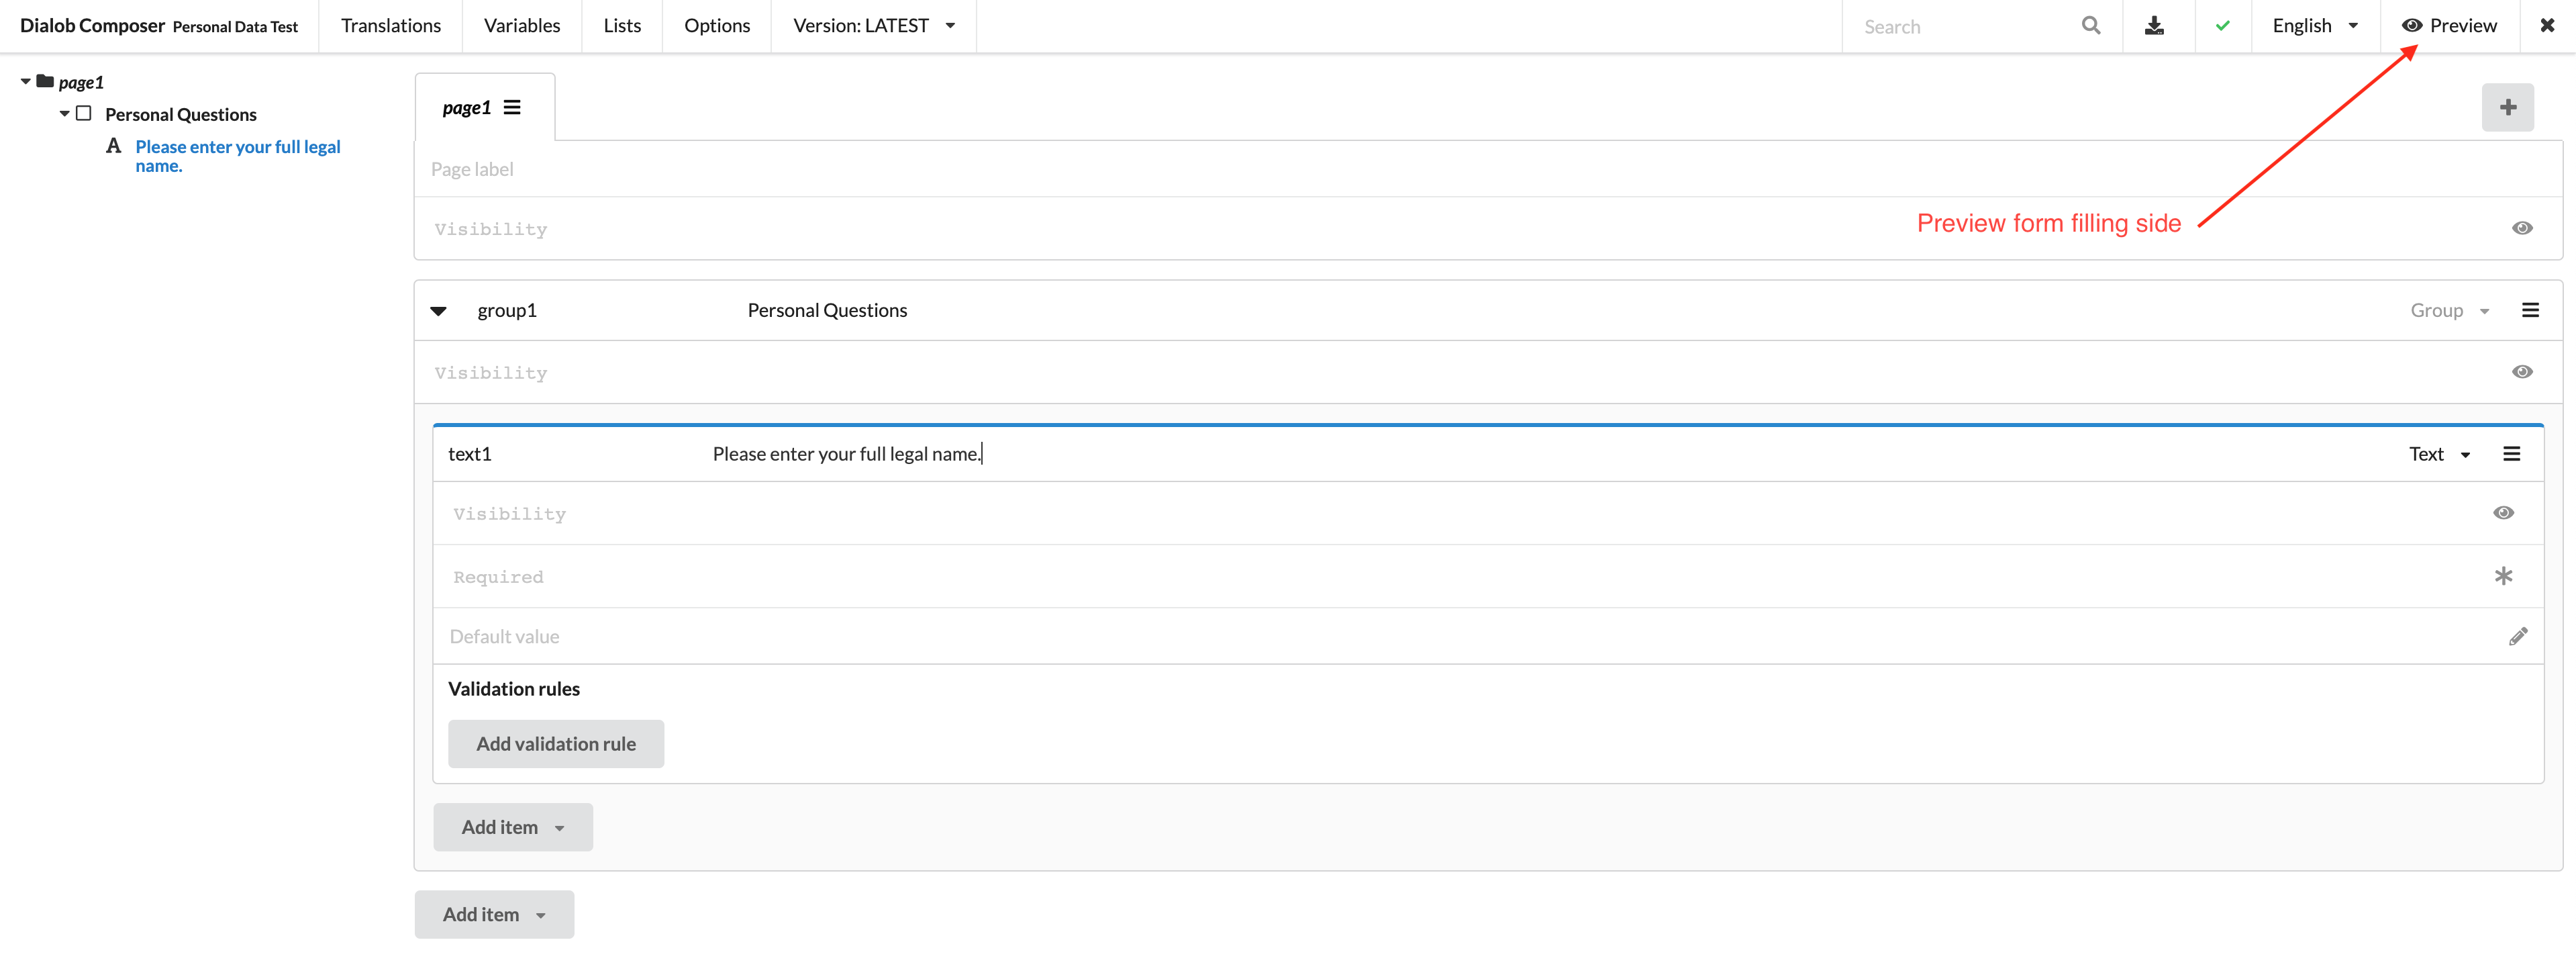The width and height of the screenshot is (2576, 979).
Task: Check the Personal Questions checkbox in the tree
Action: point(83,113)
